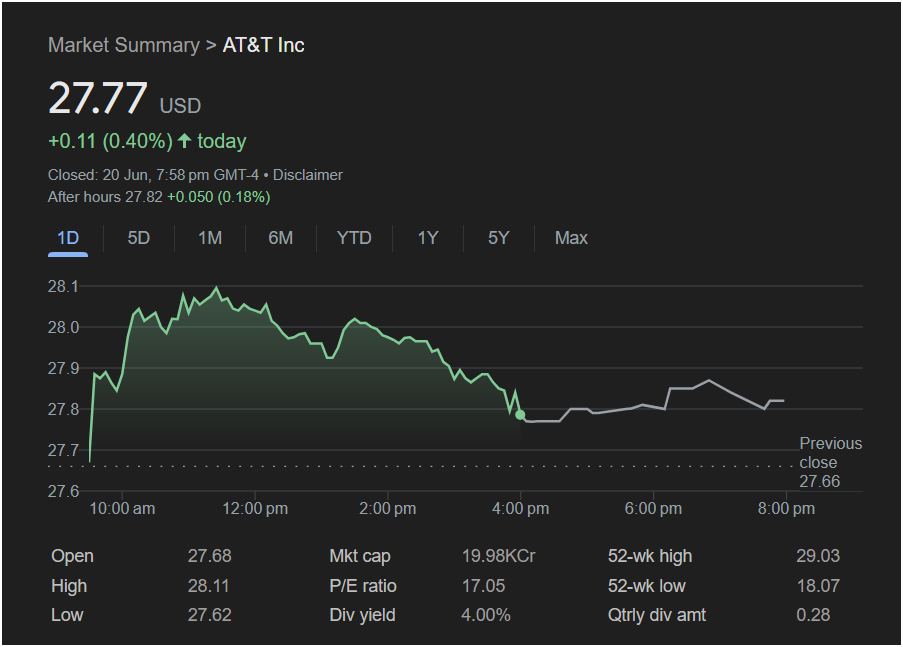Click the AT&T Inc company title
The image size is (903, 647).
pos(264,45)
